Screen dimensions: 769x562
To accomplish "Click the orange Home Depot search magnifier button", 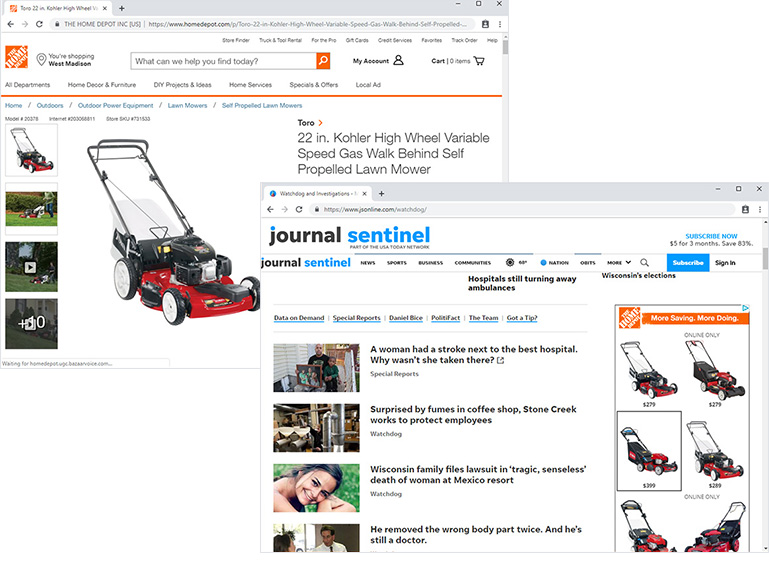I will pyautogui.click(x=323, y=61).
